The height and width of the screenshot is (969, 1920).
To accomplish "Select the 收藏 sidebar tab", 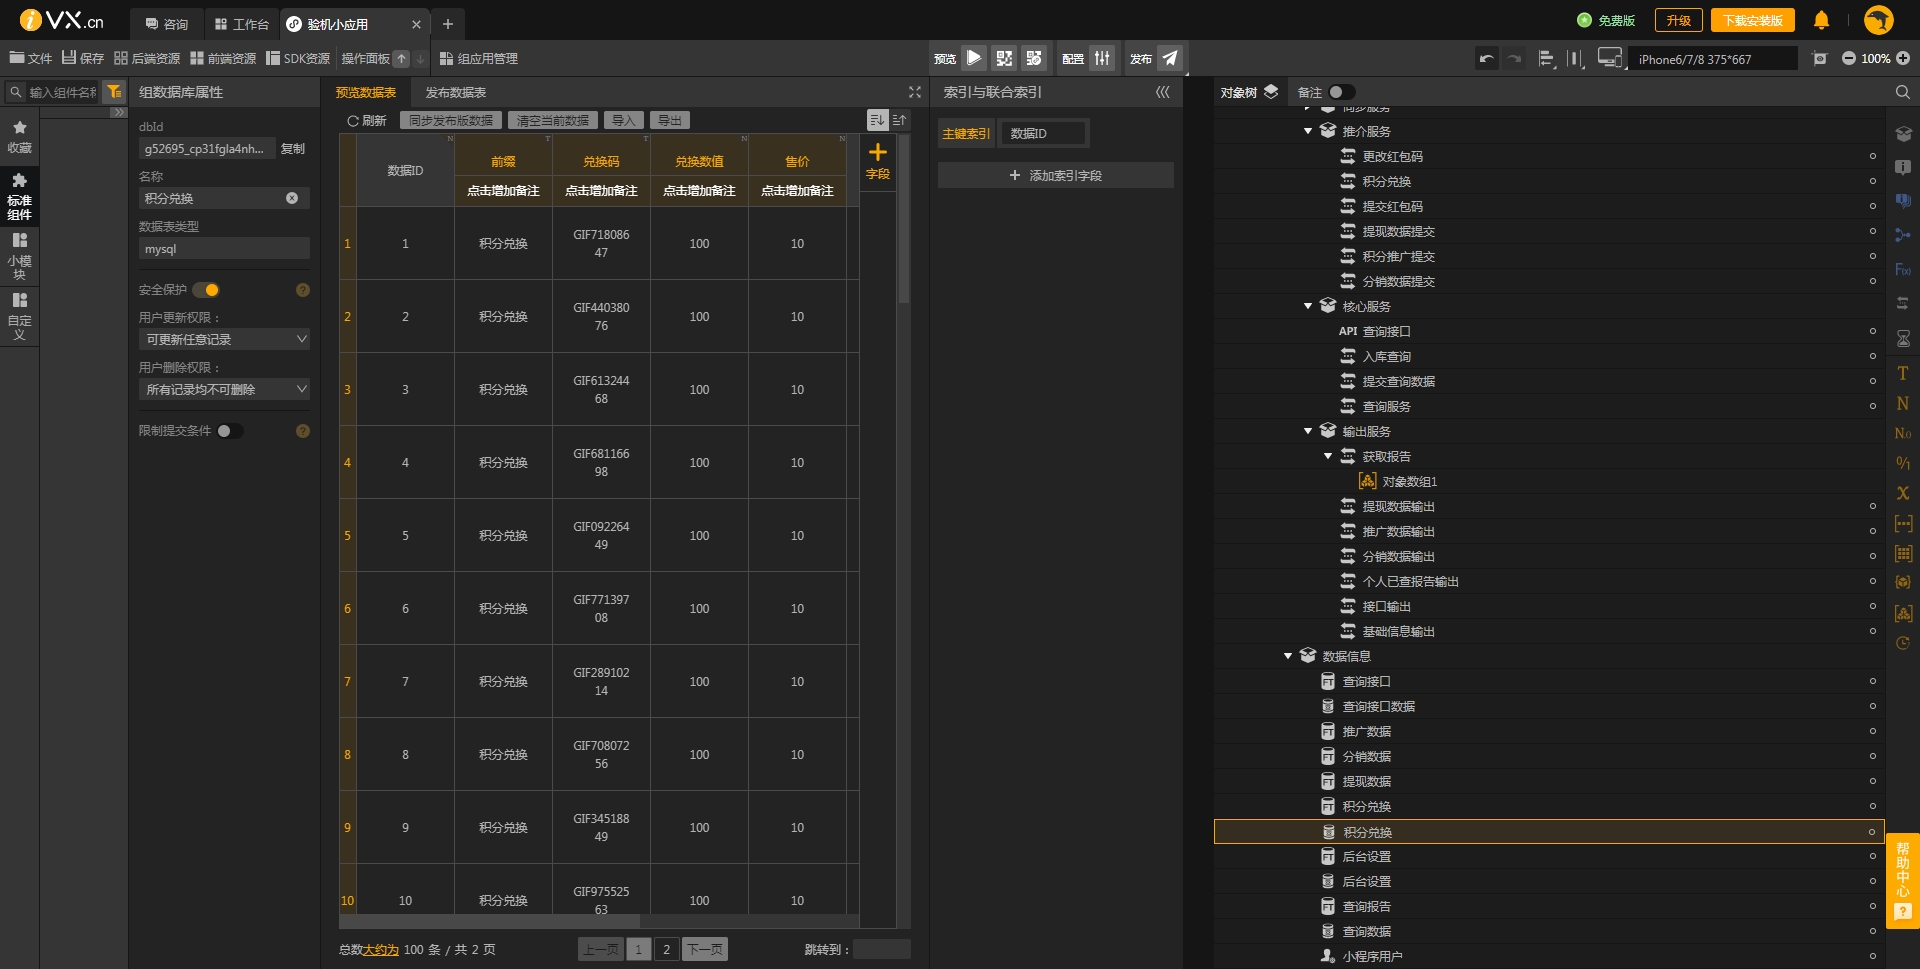I will coord(19,137).
